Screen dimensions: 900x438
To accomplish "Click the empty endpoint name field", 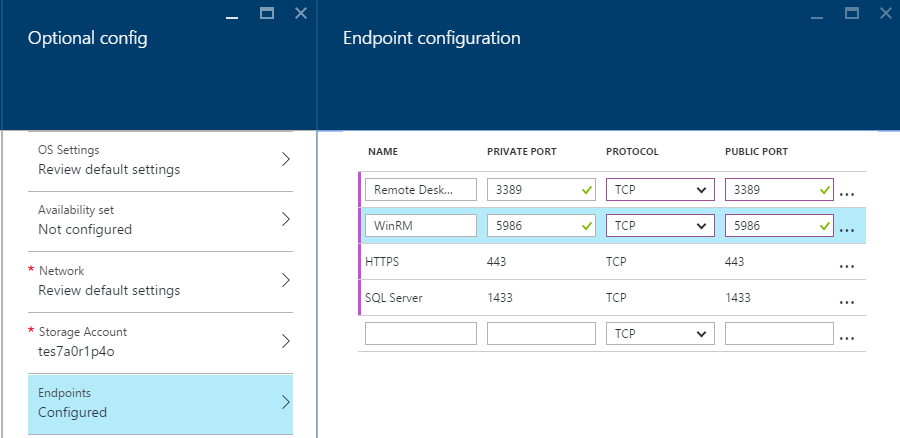I will [421, 334].
